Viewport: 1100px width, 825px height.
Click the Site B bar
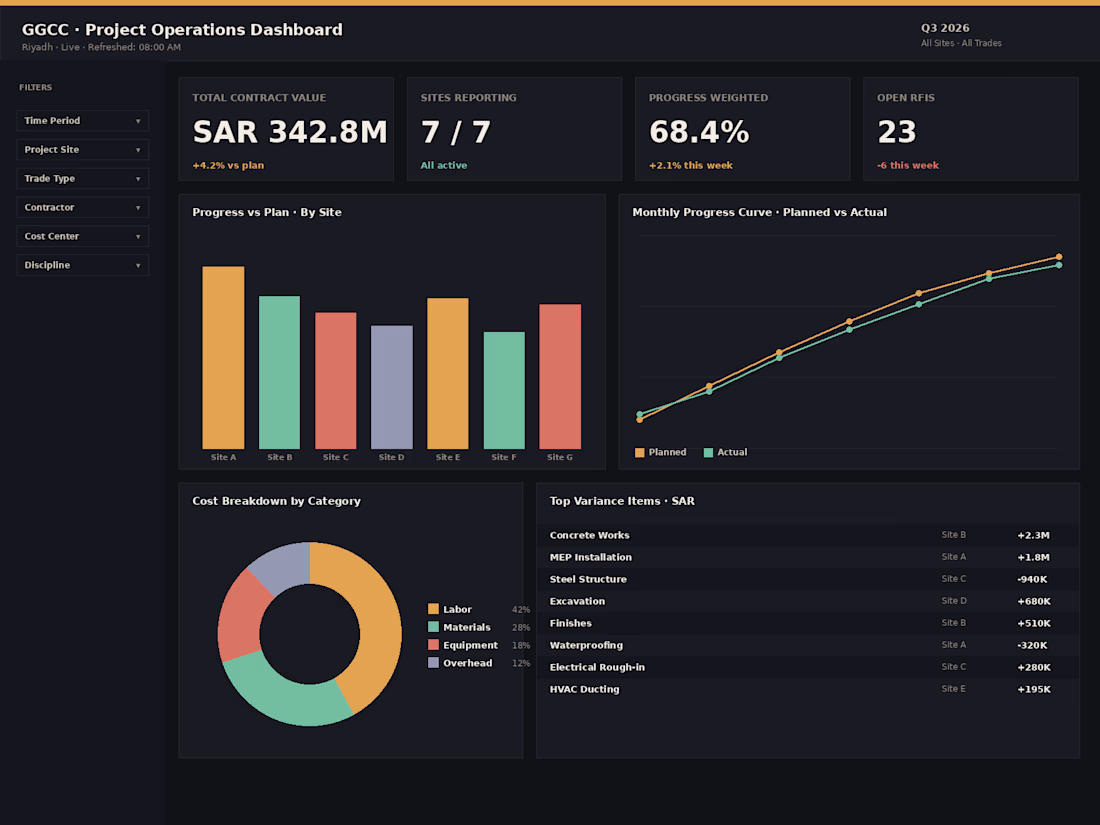(279, 373)
